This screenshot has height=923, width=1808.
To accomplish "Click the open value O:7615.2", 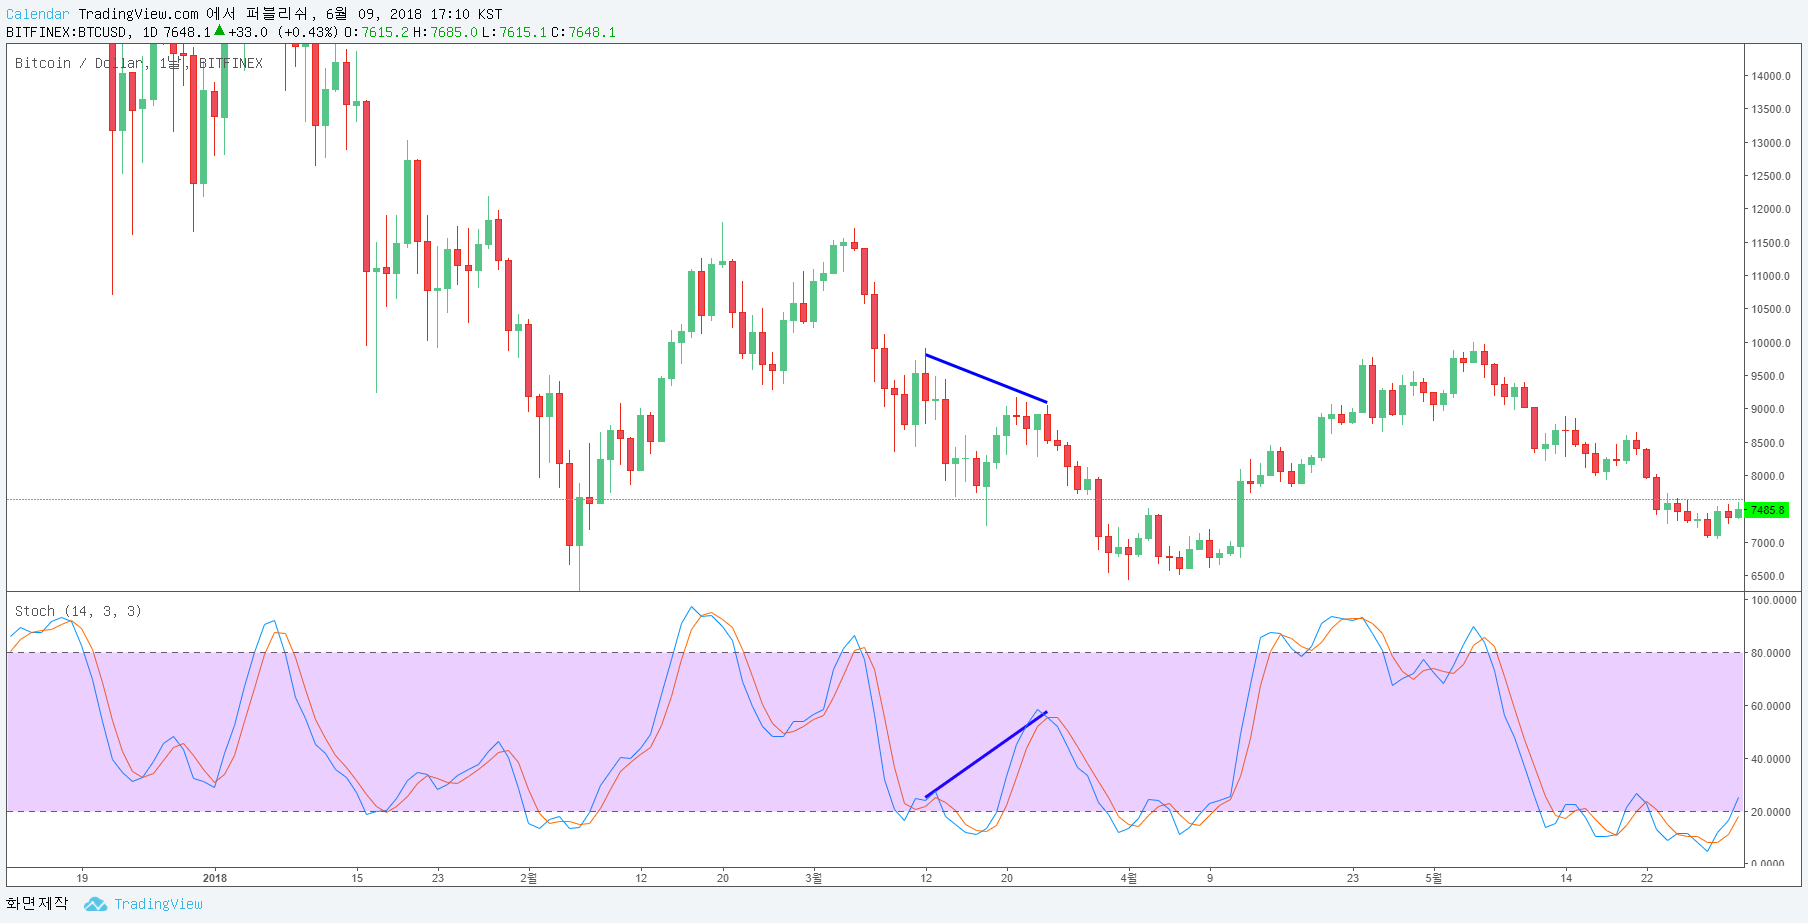I will coord(376,32).
